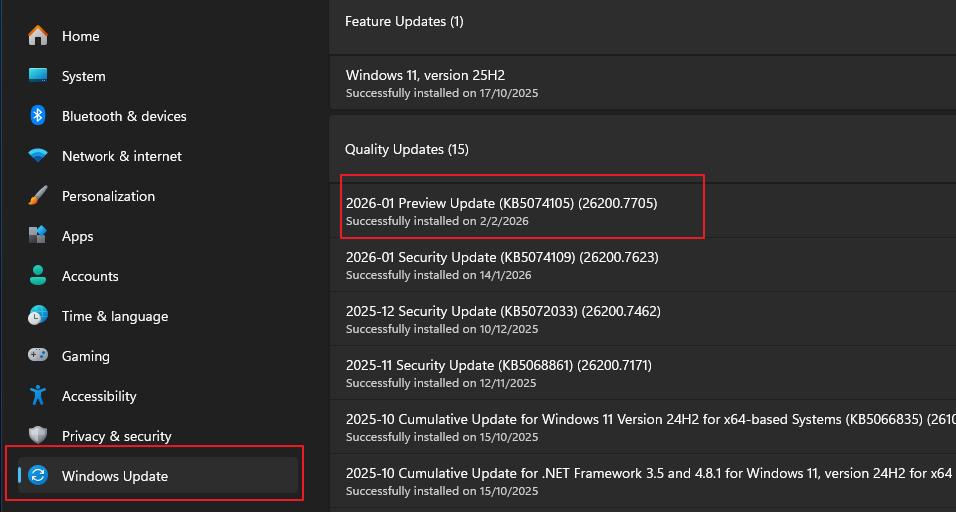Image resolution: width=956 pixels, height=512 pixels.
Task: Click the Privacy & security shield icon
Action: [38, 436]
